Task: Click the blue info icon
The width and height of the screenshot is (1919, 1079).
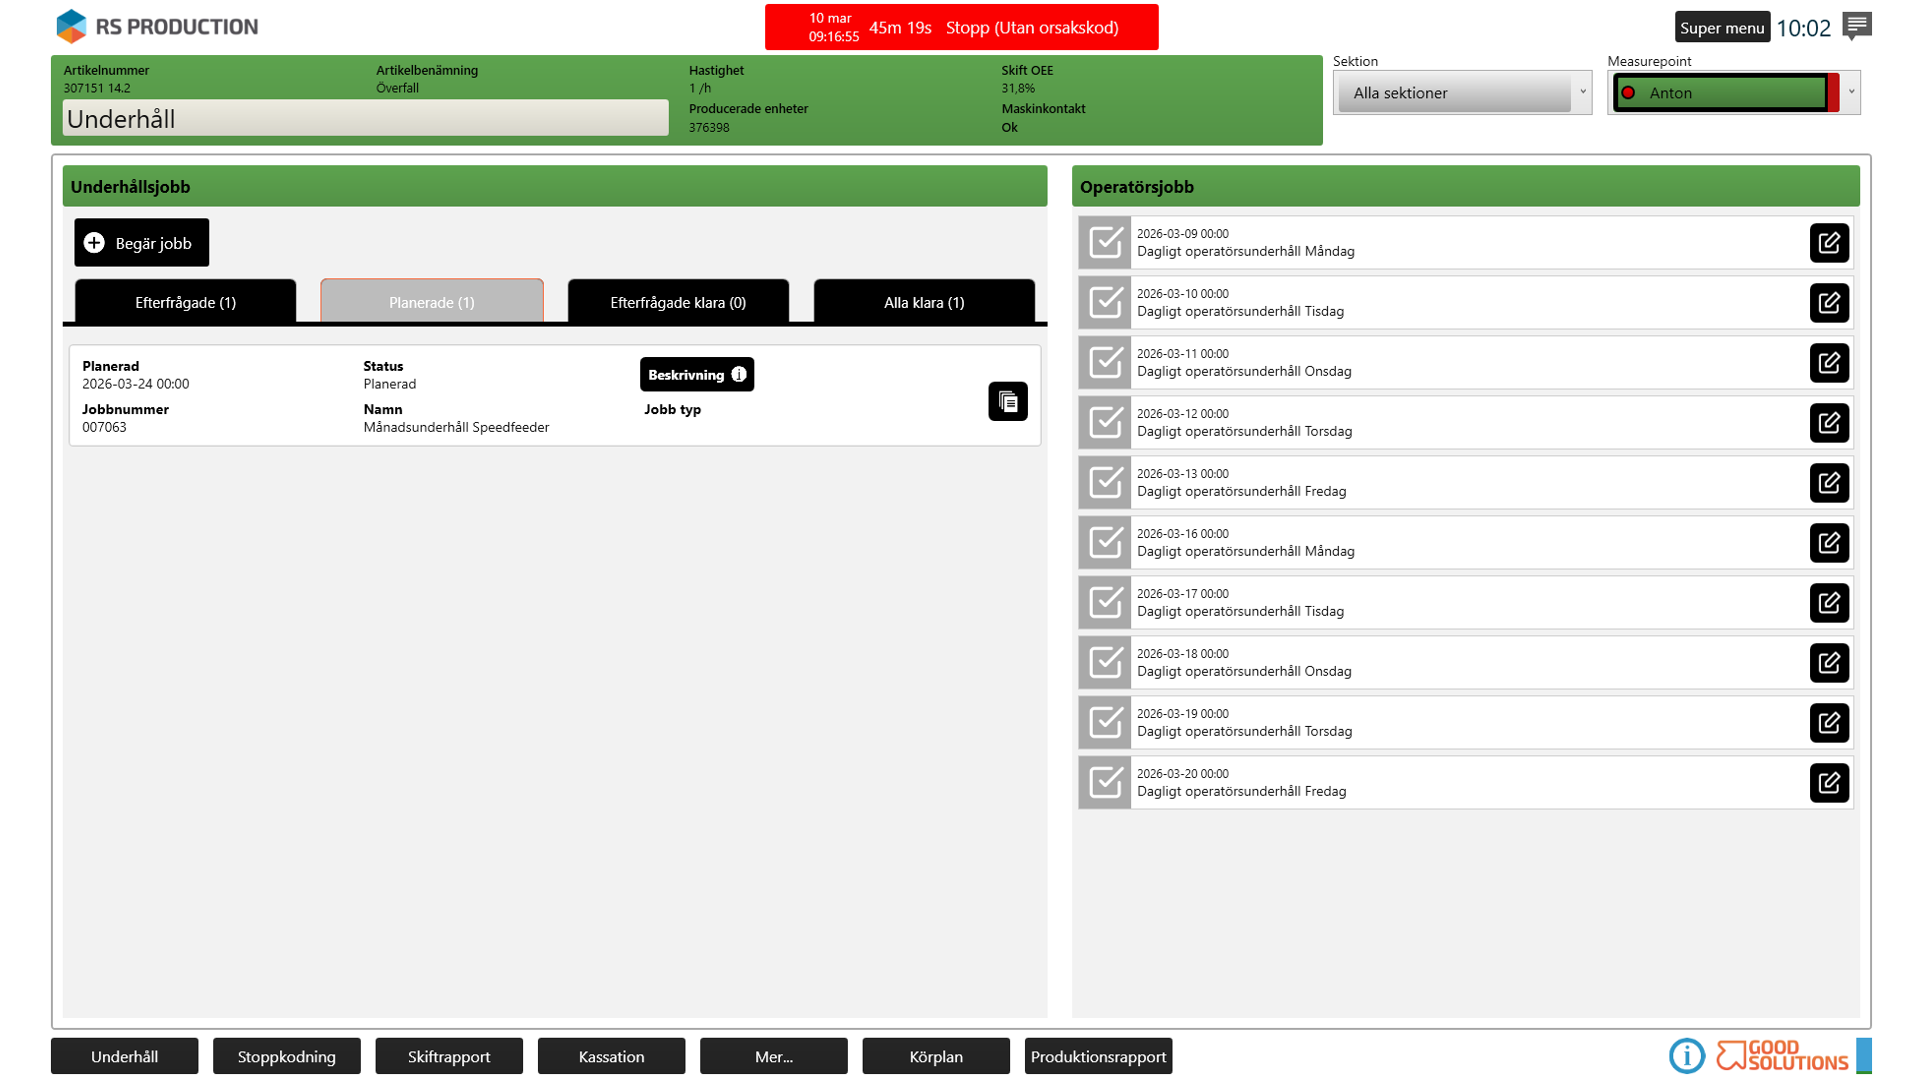Action: (1686, 1056)
